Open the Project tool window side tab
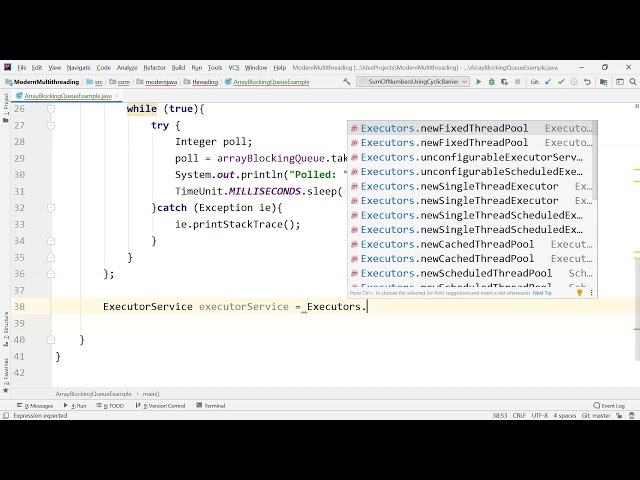The width and height of the screenshot is (640, 480). click(x=6, y=108)
